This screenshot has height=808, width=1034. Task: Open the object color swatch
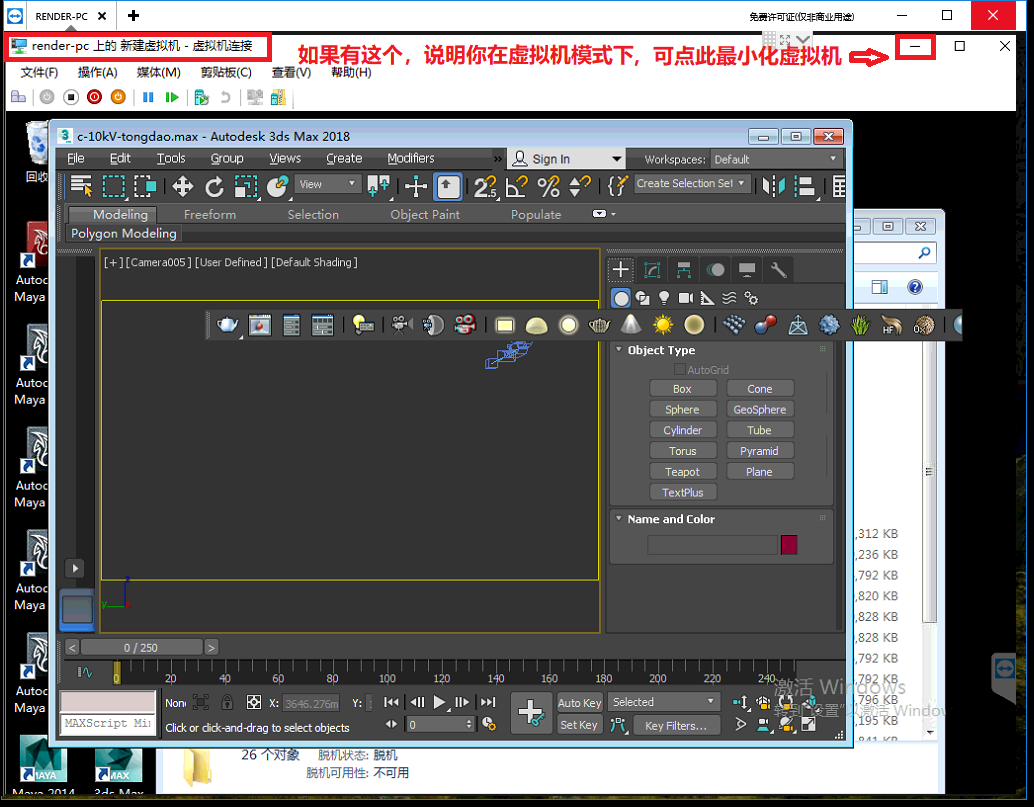[x=789, y=545]
